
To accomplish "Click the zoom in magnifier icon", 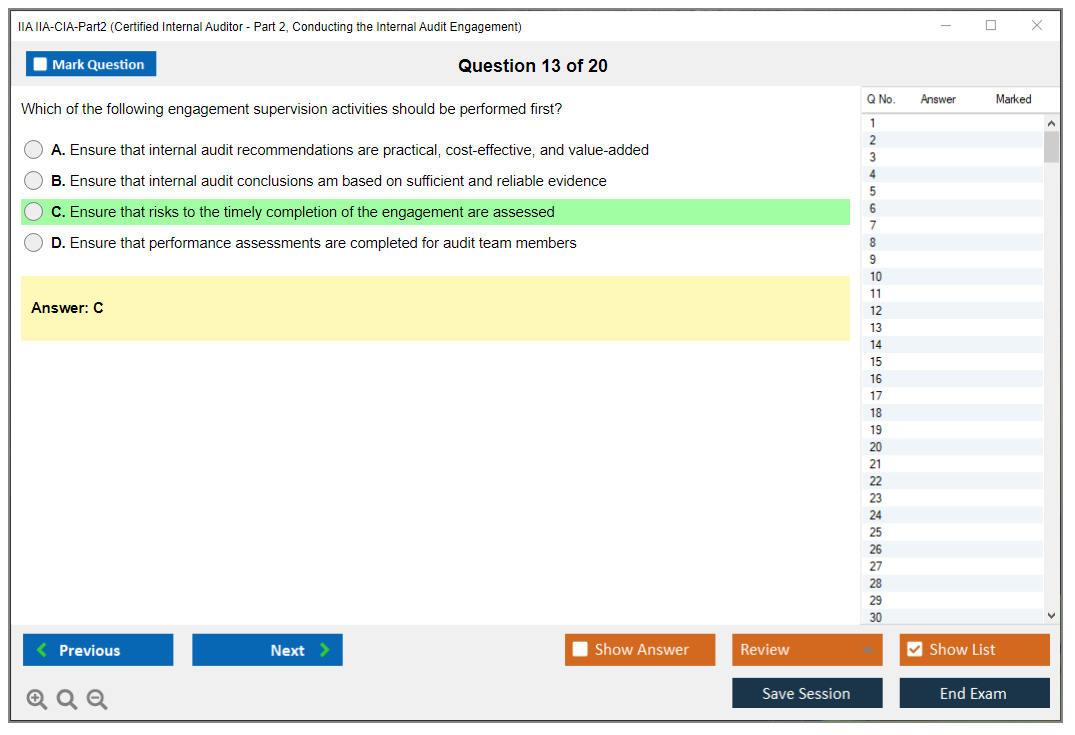I will pyautogui.click(x=37, y=700).
